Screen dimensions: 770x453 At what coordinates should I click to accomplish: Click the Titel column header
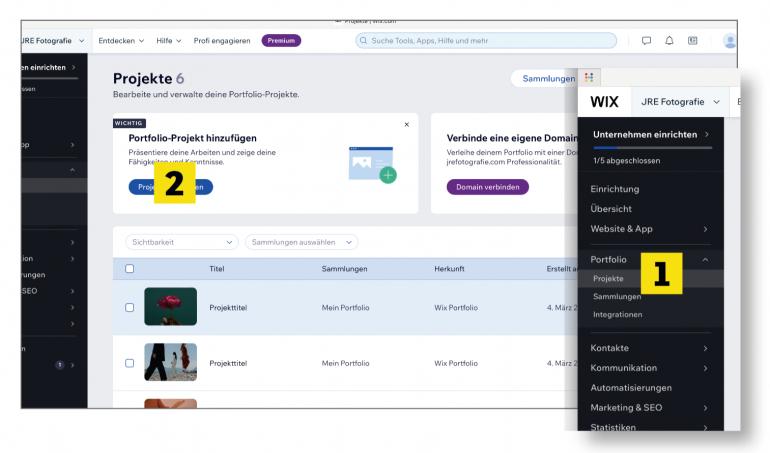point(217,269)
